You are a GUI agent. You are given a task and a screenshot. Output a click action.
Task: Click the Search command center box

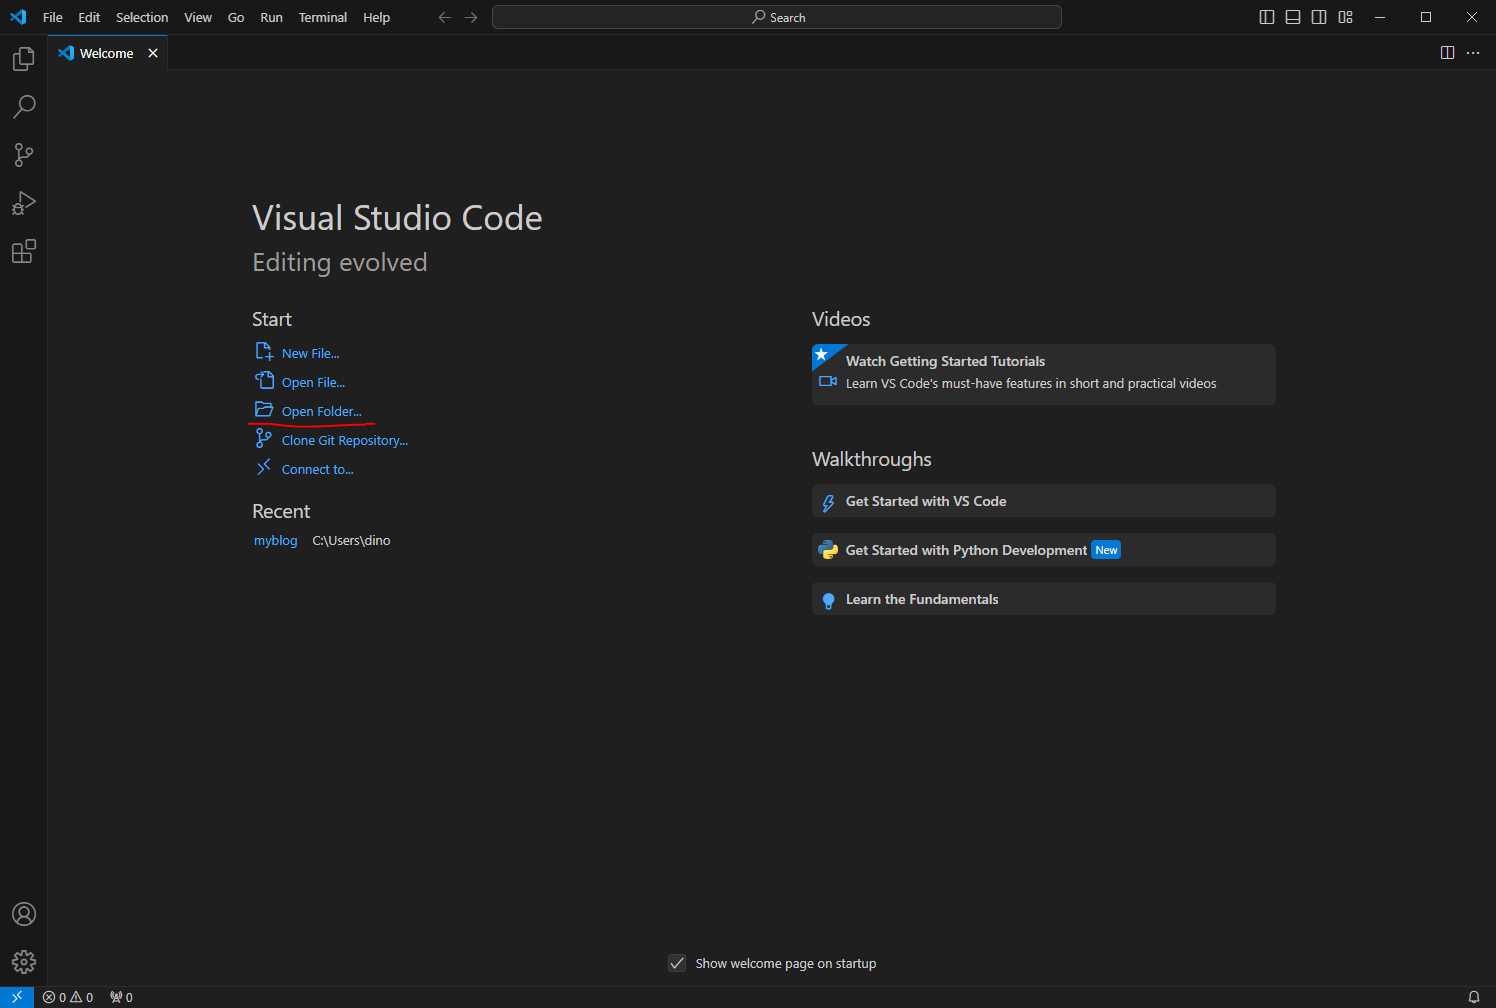point(777,17)
